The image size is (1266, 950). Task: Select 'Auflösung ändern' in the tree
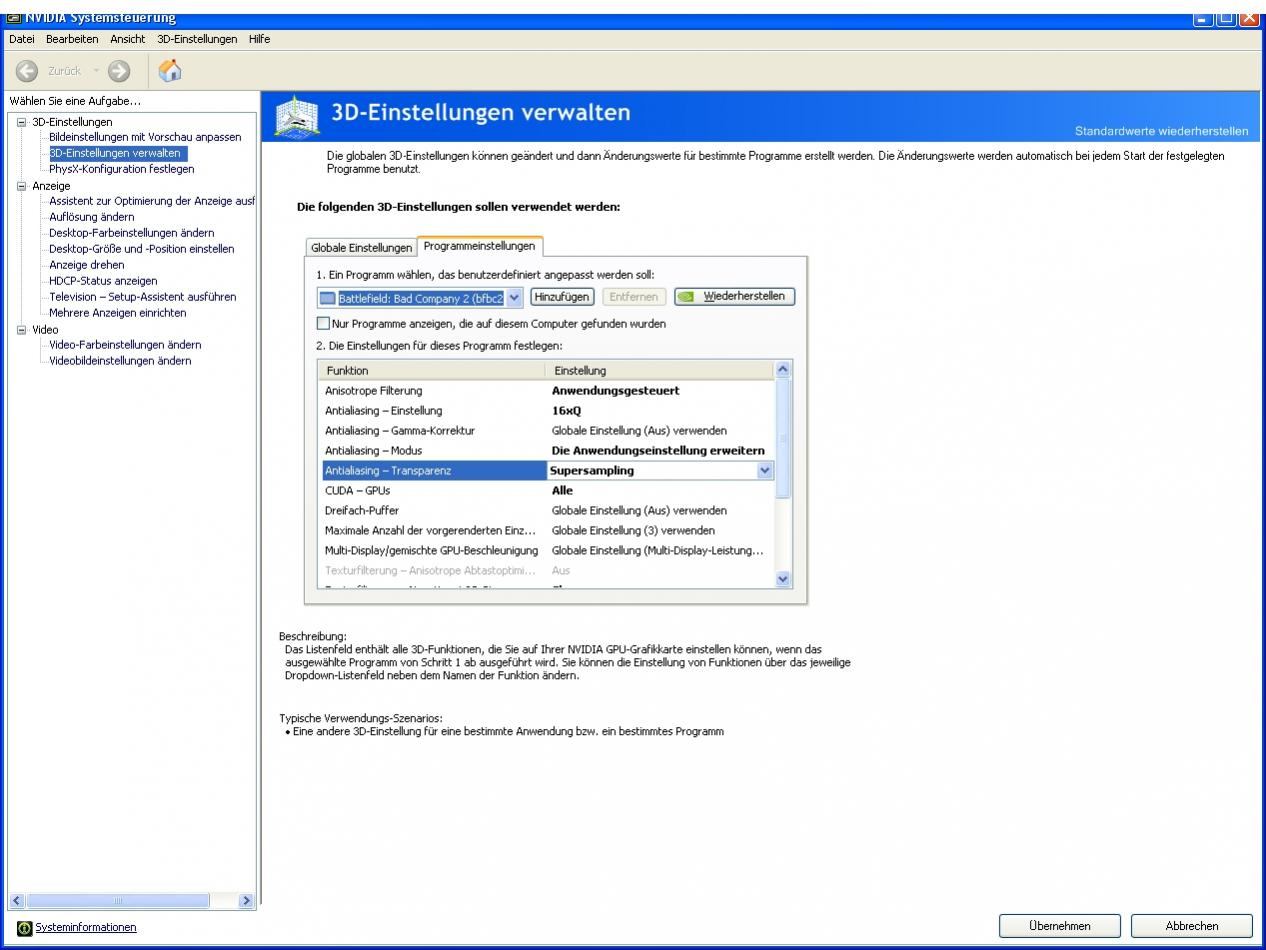pyautogui.click(x=92, y=217)
